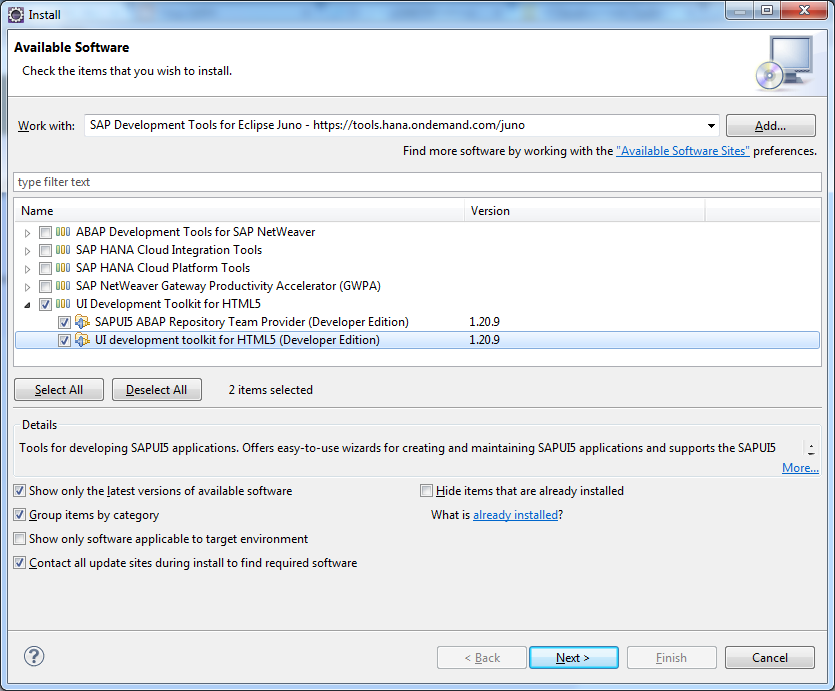Click the Details scroll stepper
Viewport: 835px width, 691px height.
click(811, 449)
